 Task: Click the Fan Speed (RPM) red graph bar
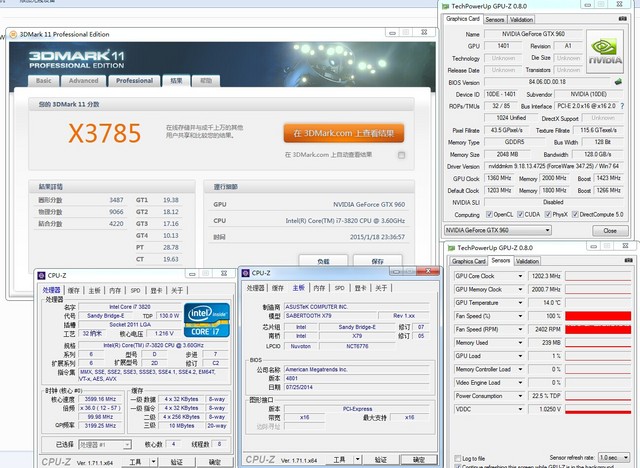[x=598, y=329]
